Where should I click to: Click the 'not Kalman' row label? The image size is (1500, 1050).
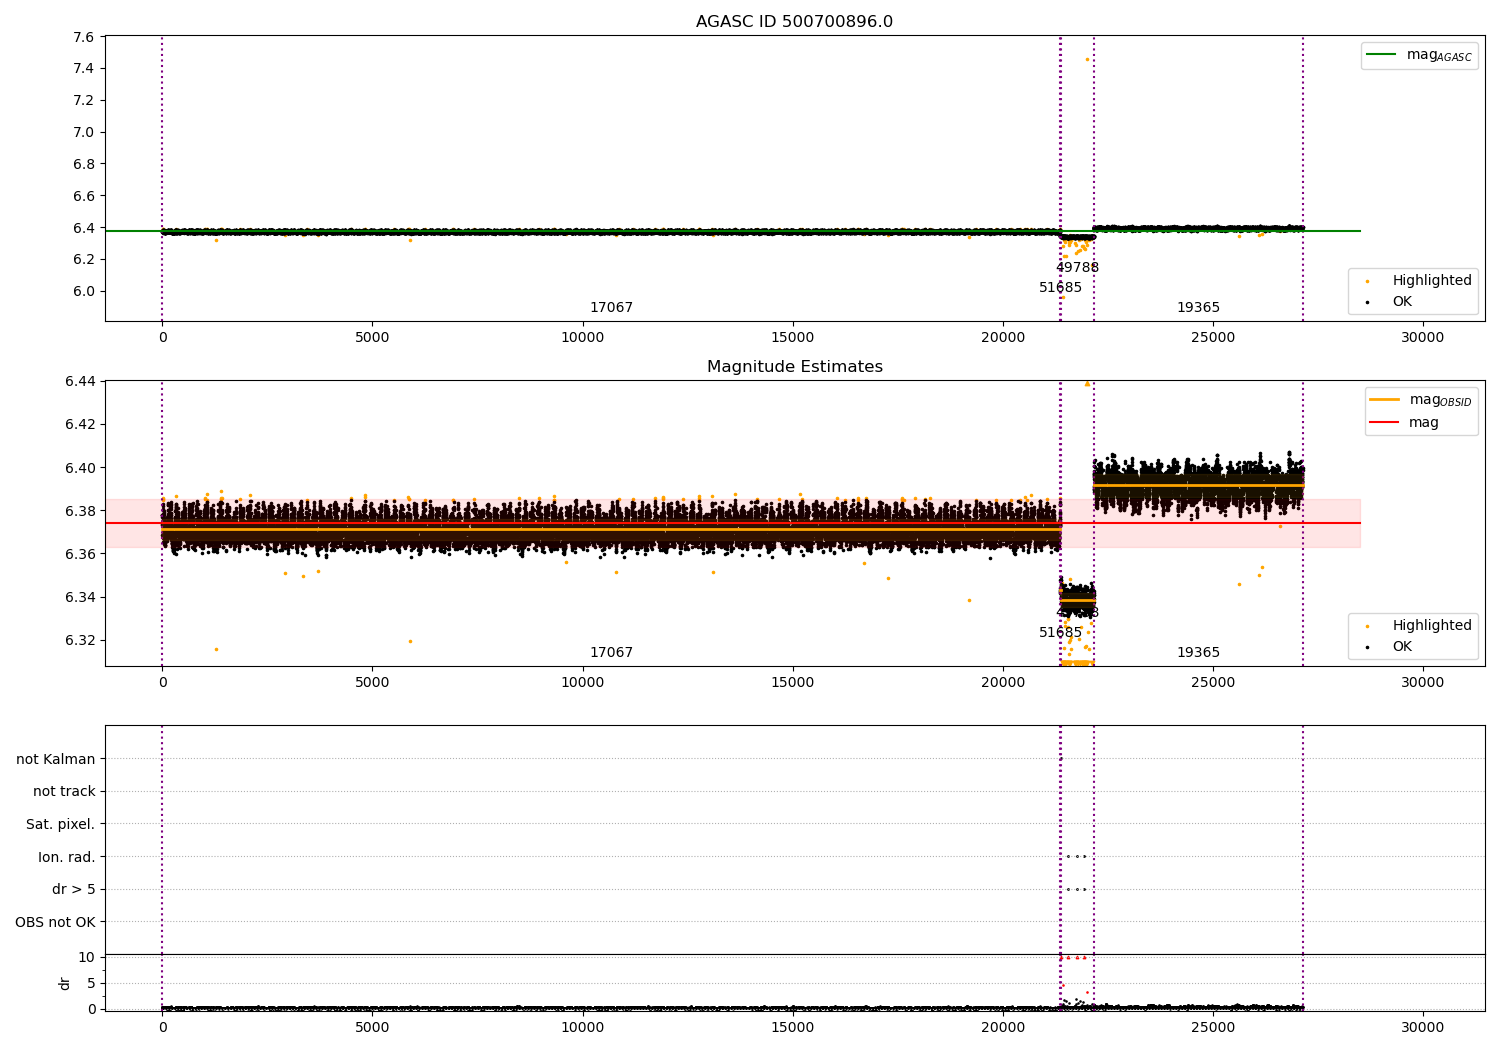pyautogui.click(x=56, y=759)
